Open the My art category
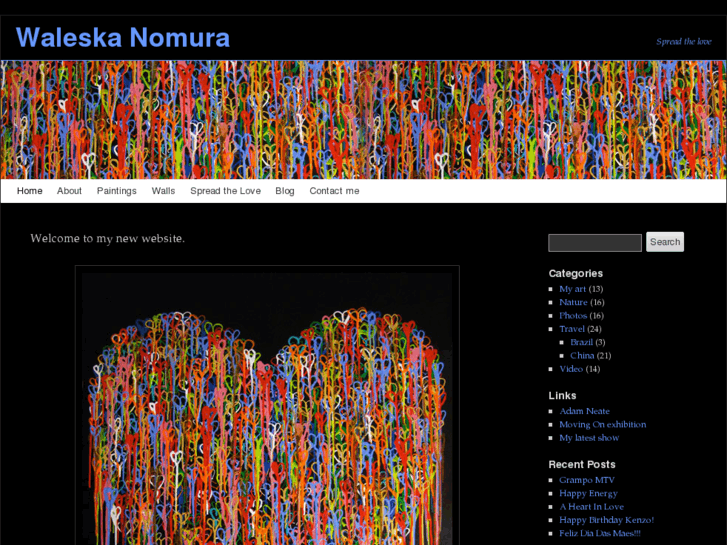This screenshot has height=545, width=727. (572, 289)
